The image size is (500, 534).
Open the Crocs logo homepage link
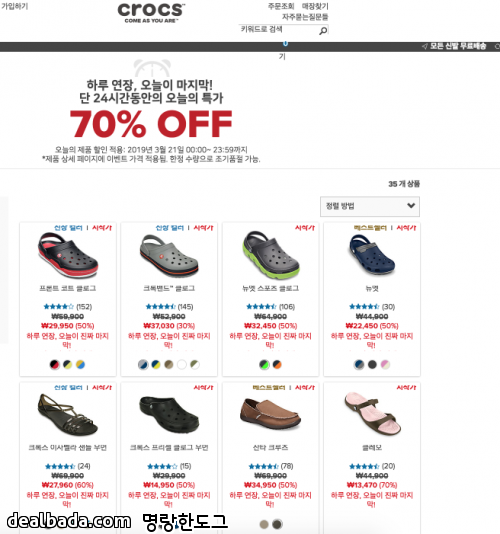(151, 13)
